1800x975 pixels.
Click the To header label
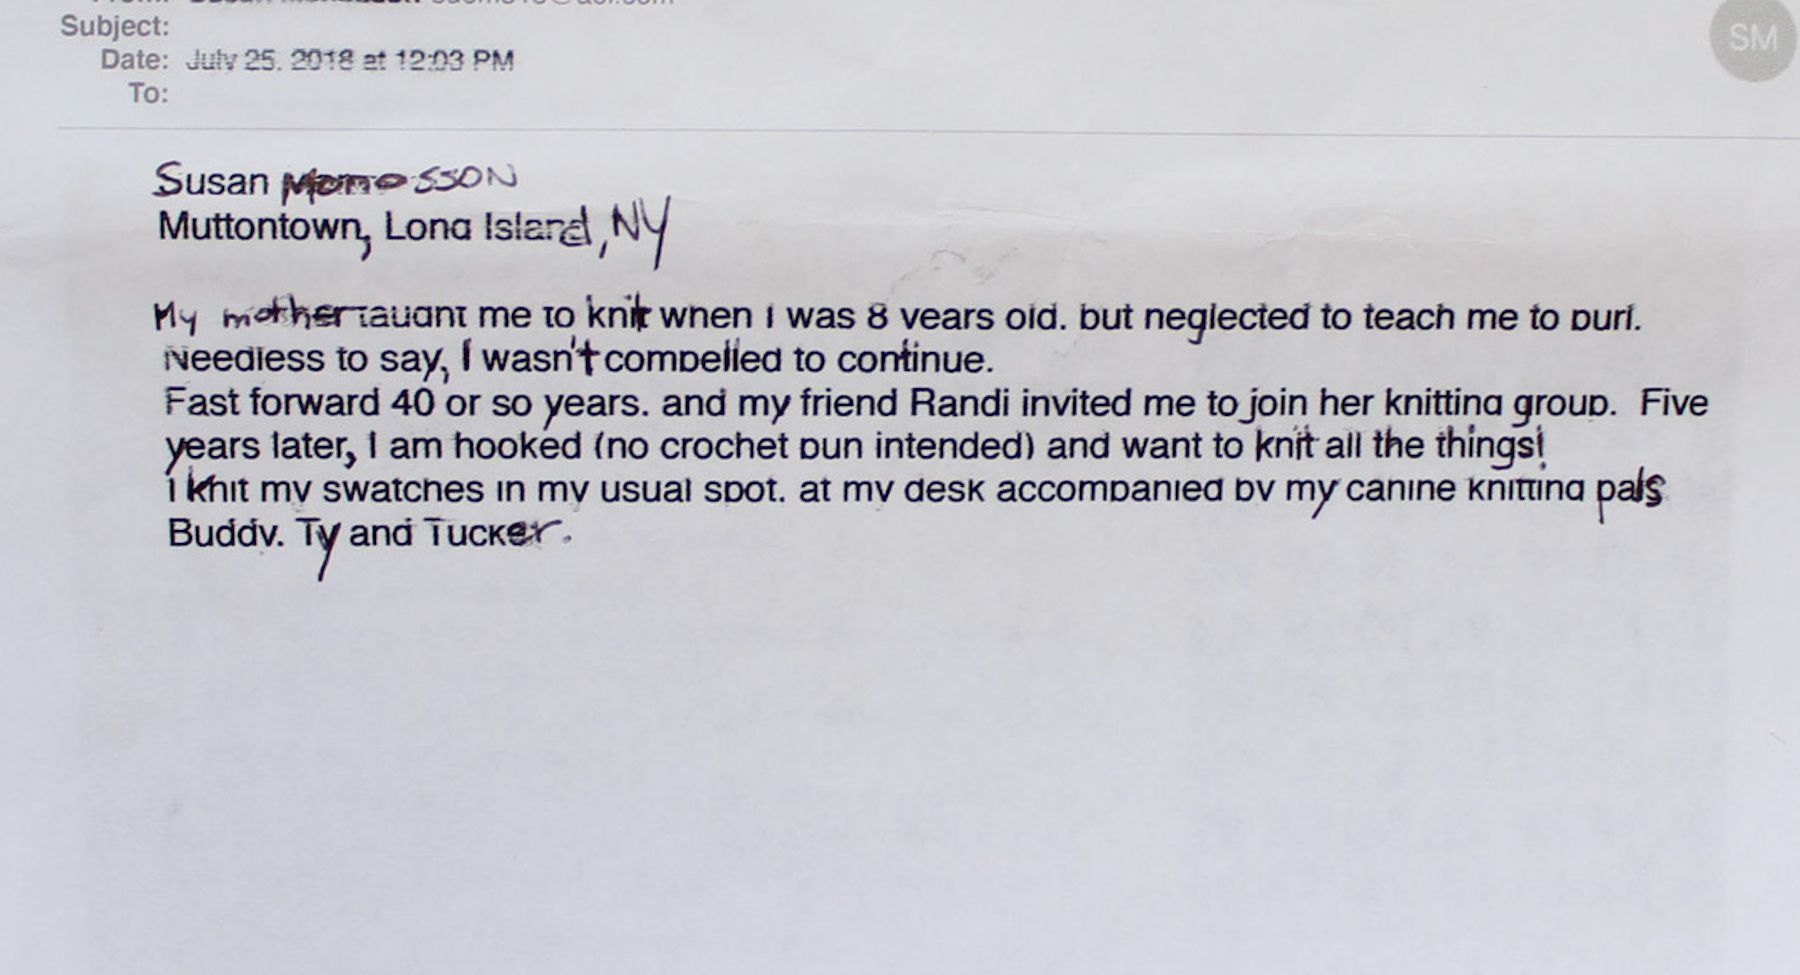[148, 94]
